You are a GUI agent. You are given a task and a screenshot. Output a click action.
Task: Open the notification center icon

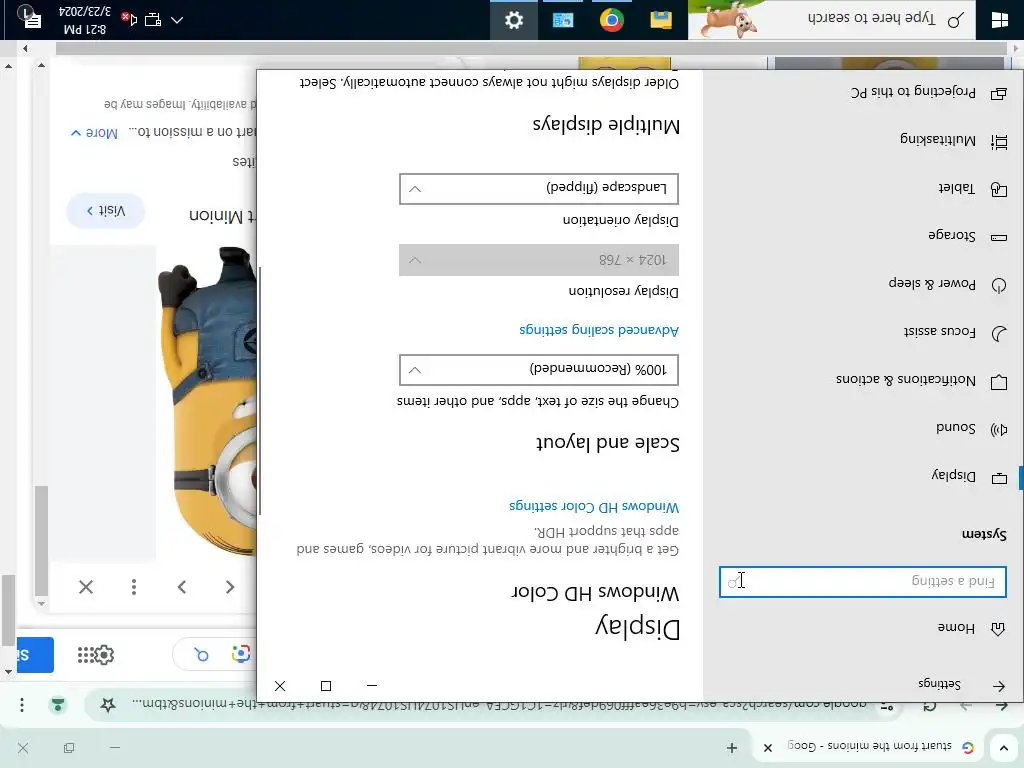[x=30, y=18]
